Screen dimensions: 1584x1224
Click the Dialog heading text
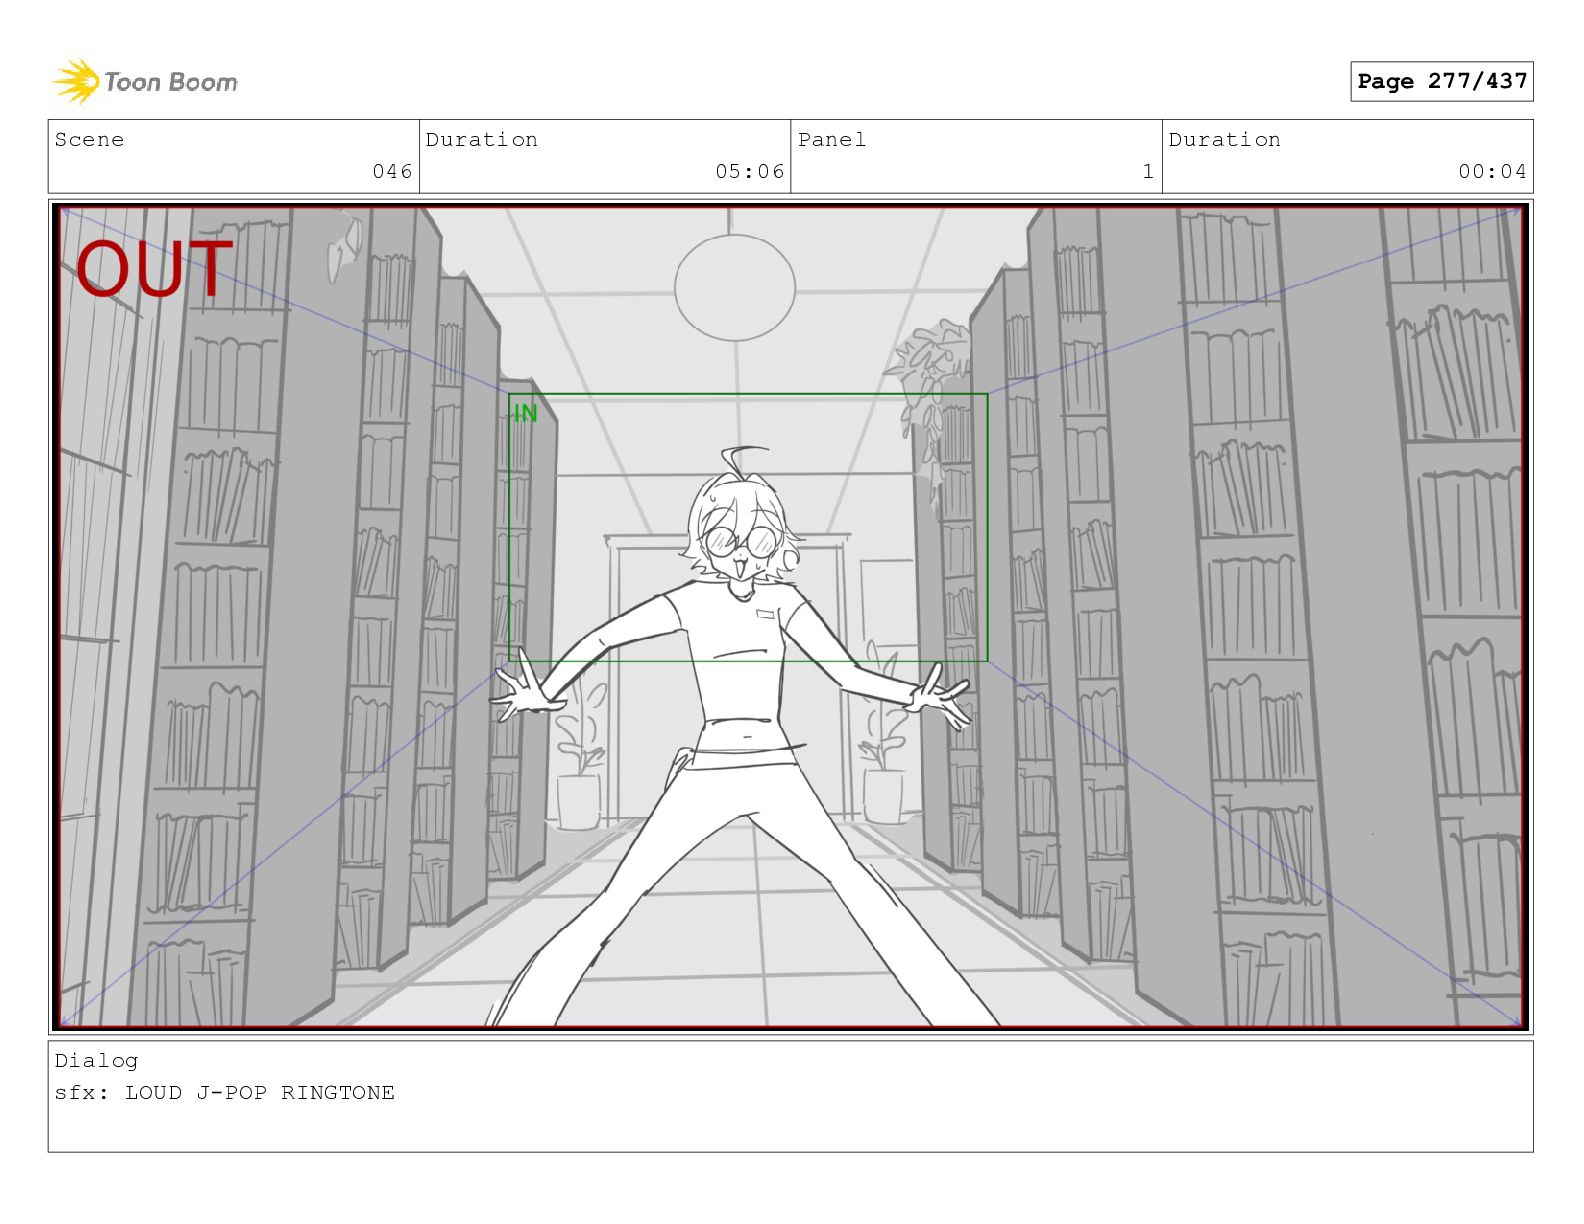click(96, 1061)
